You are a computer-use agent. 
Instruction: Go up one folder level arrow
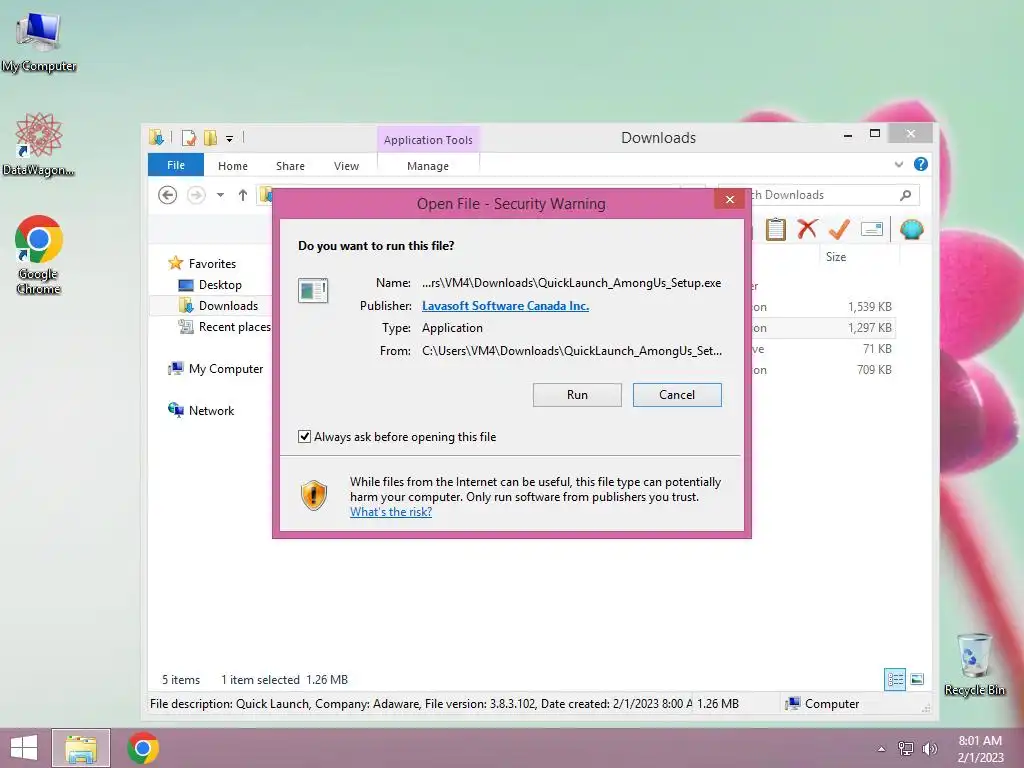coord(242,195)
